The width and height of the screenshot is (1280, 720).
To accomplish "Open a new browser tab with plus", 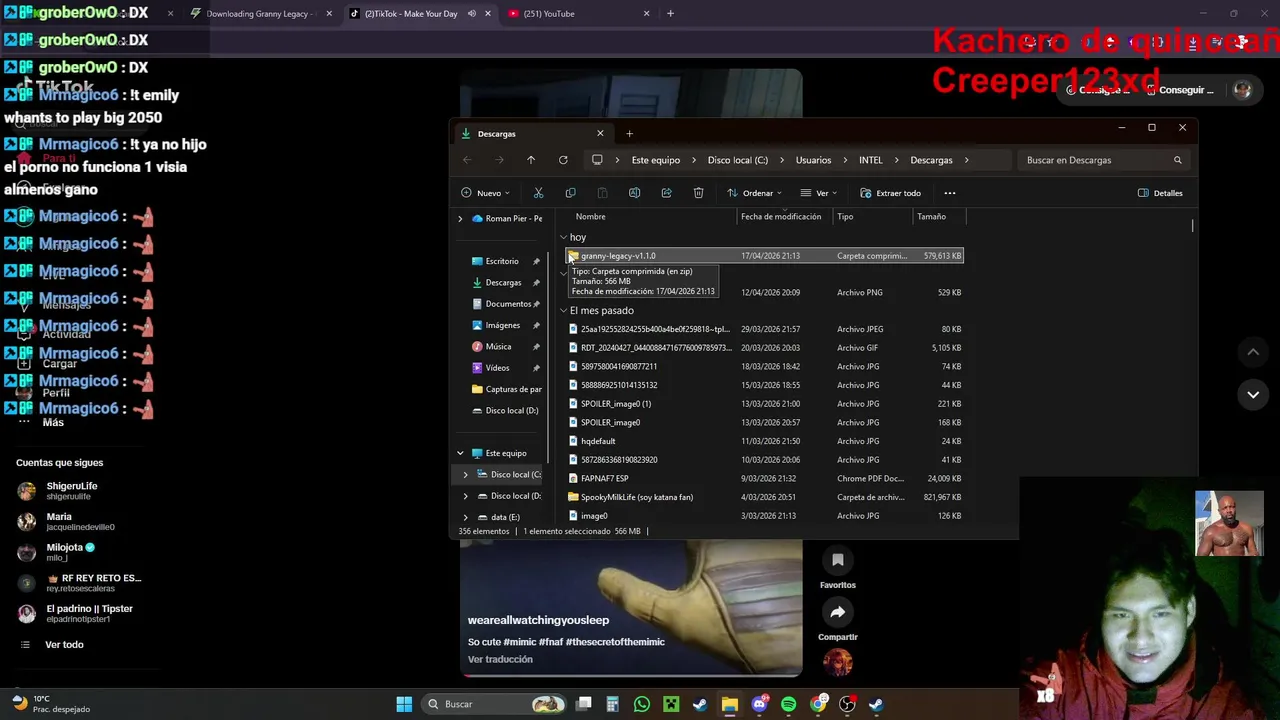I will pos(670,14).
